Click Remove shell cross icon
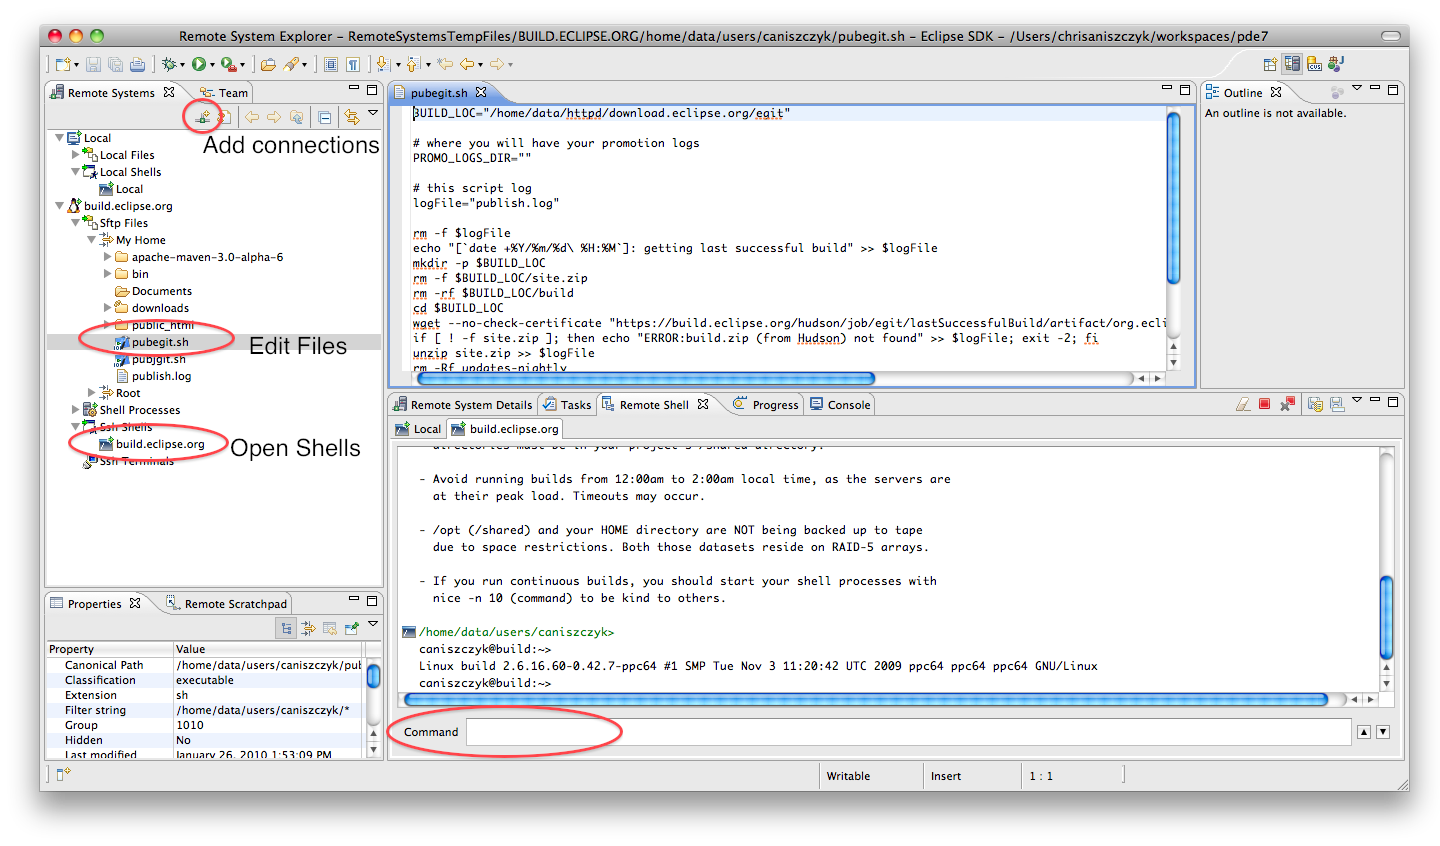 pyautogui.click(x=1287, y=403)
